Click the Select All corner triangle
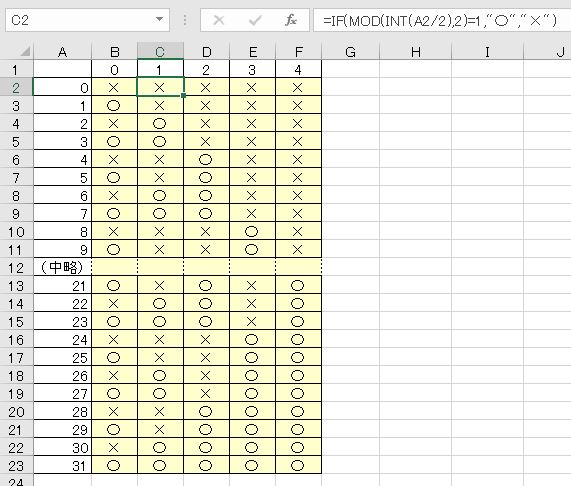Image resolution: width=571 pixels, height=486 pixels. tap(25, 52)
